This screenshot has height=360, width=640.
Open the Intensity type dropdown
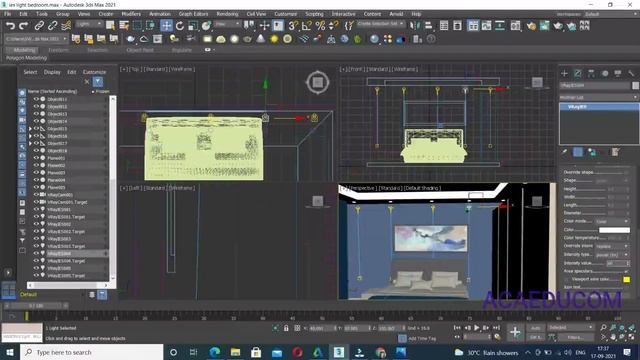click(x=611, y=255)
